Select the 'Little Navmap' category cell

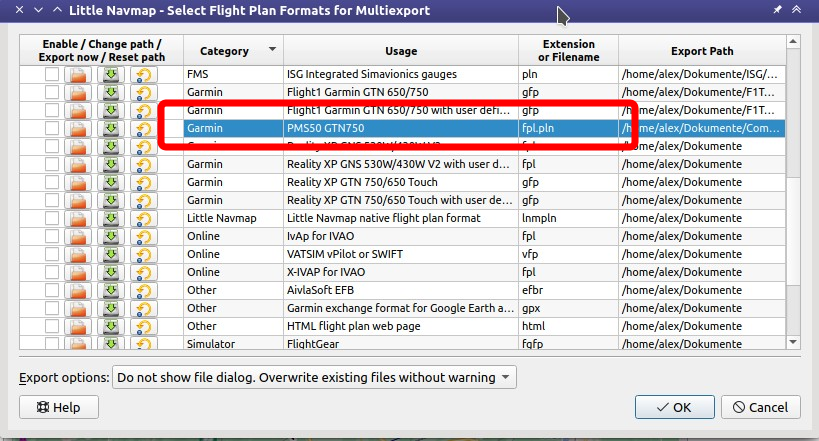pos(233,218)
